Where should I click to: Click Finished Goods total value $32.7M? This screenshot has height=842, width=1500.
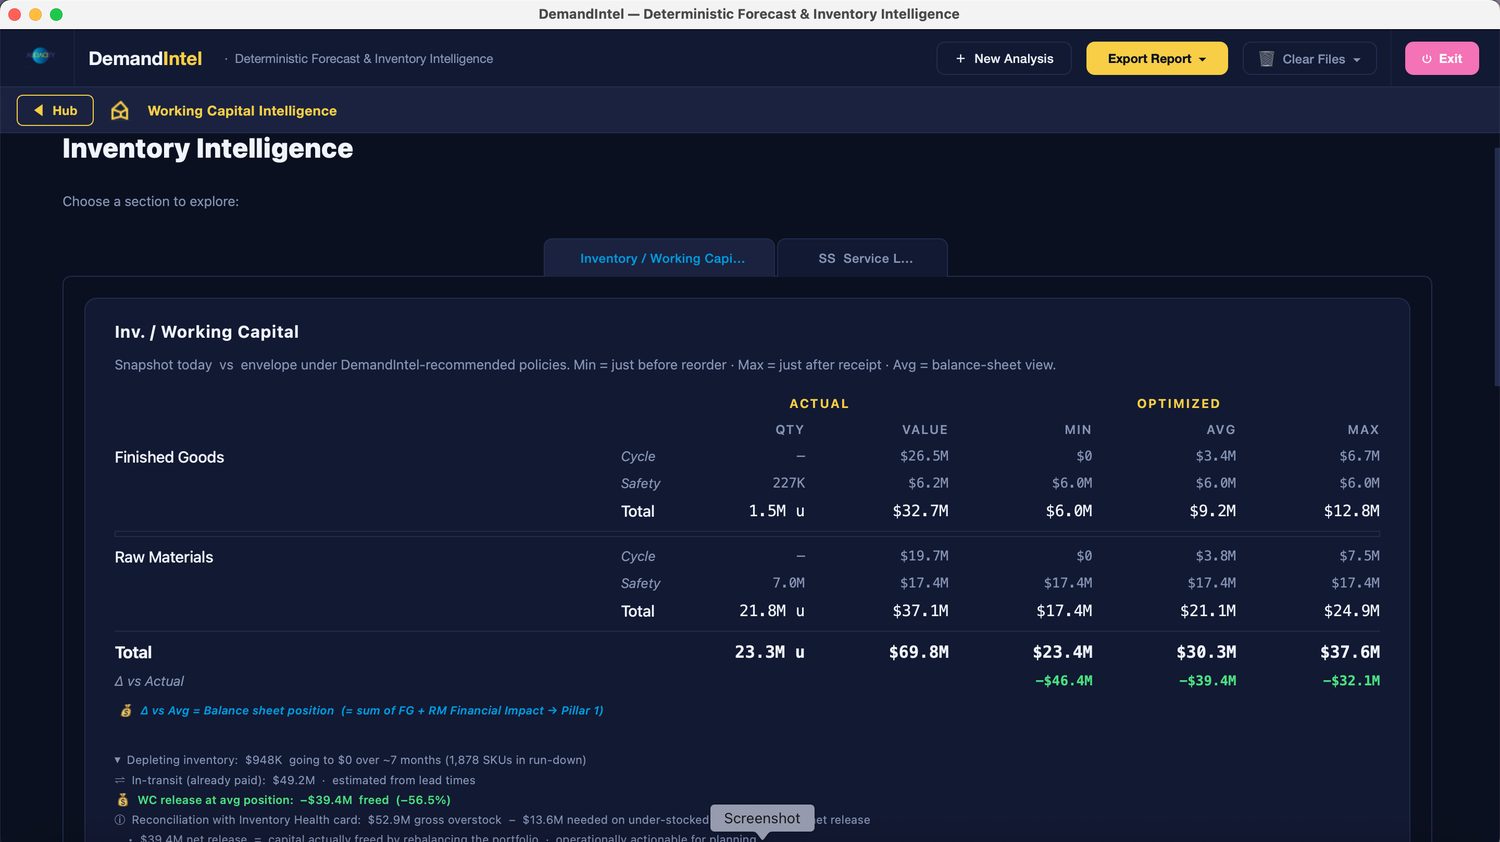921,511
